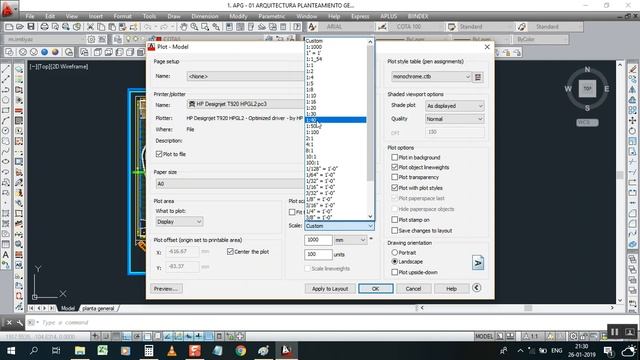Open the Format menu
This screenshot has width=640, height=360.
[x=122, y=16]
